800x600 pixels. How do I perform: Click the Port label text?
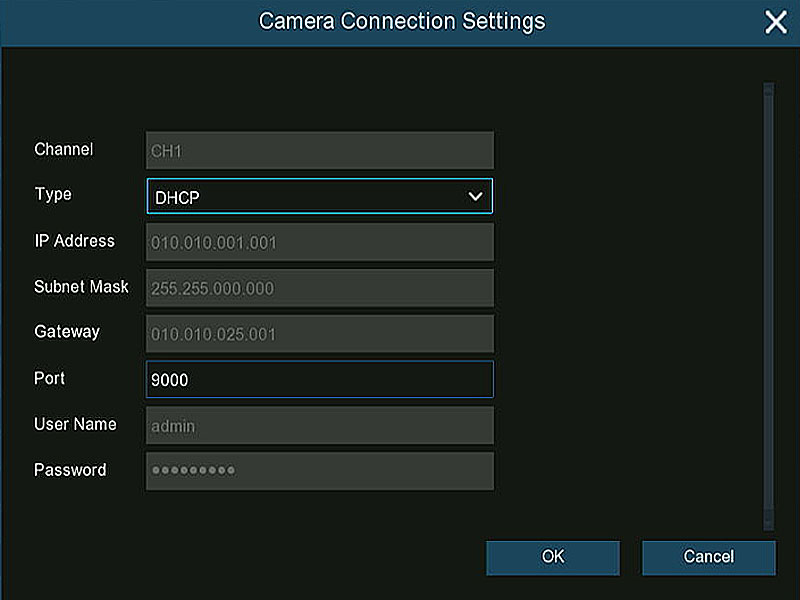[50, 379]
